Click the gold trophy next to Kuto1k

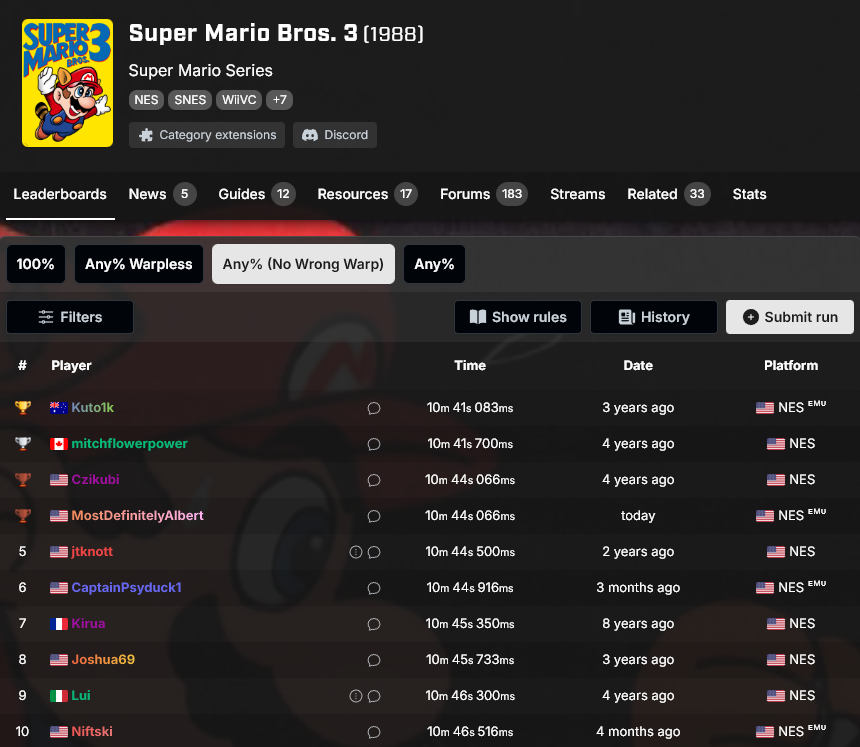pos(22,407)
